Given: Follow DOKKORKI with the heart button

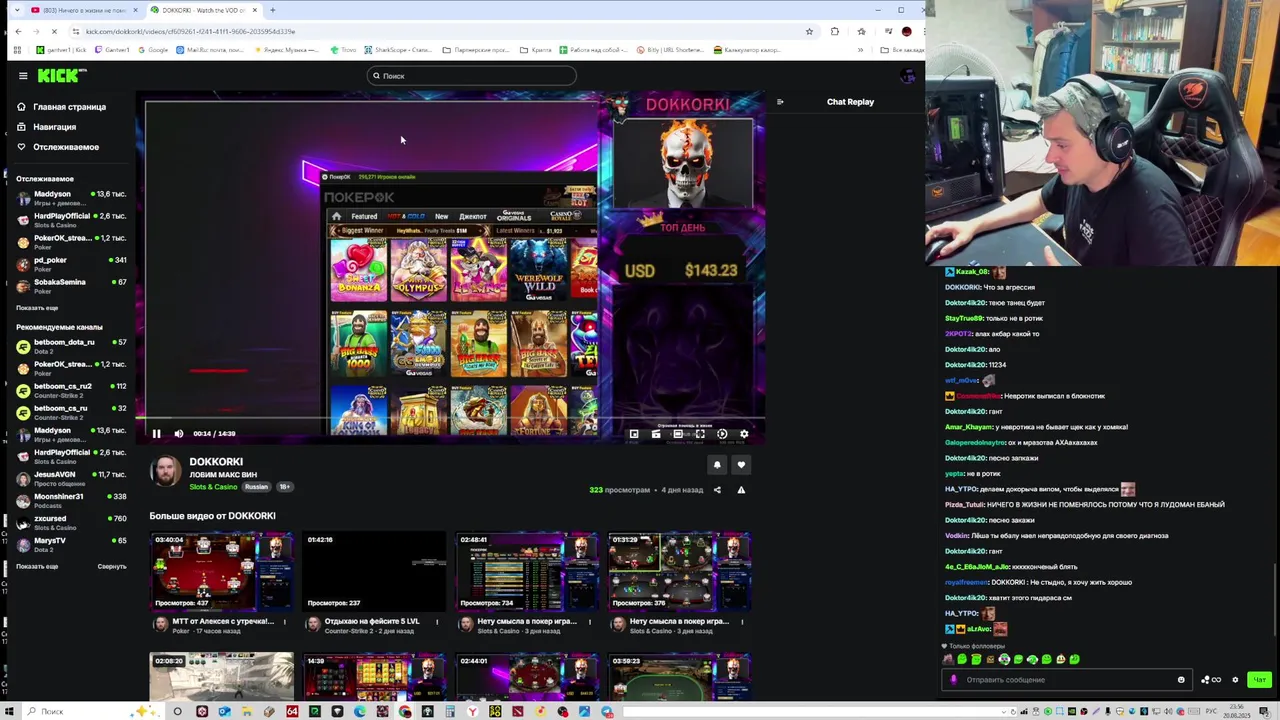Looking at the screenshot, I should point(741,465).
